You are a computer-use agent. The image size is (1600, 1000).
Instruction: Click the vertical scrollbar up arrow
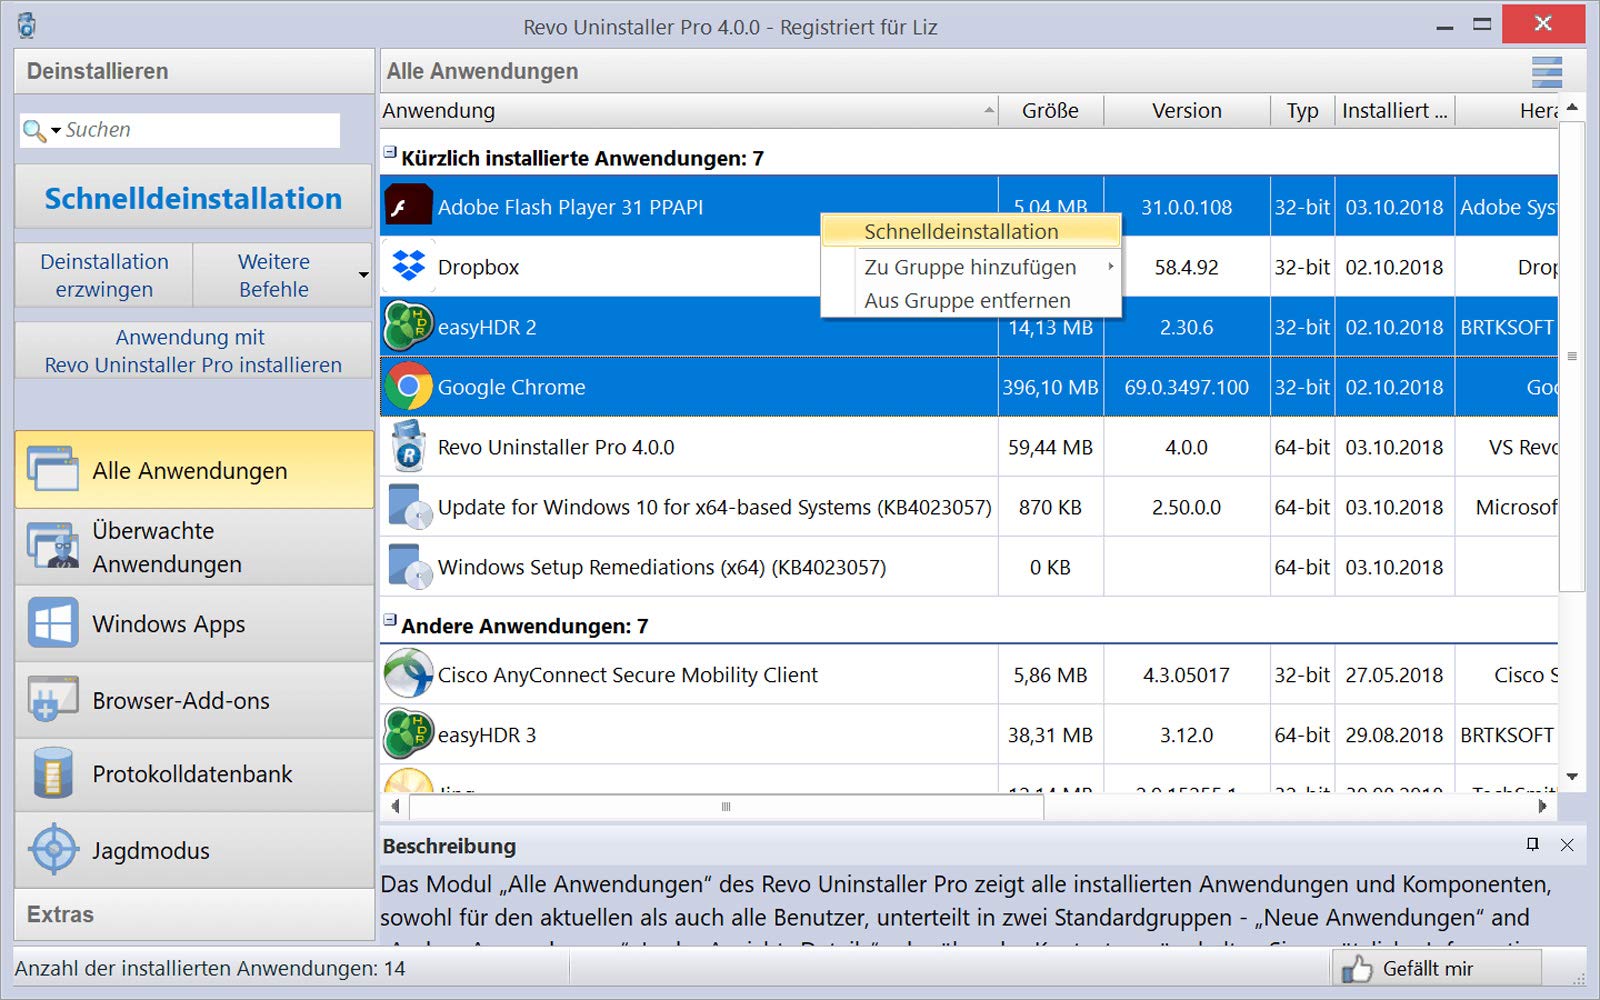[1572, 107]
